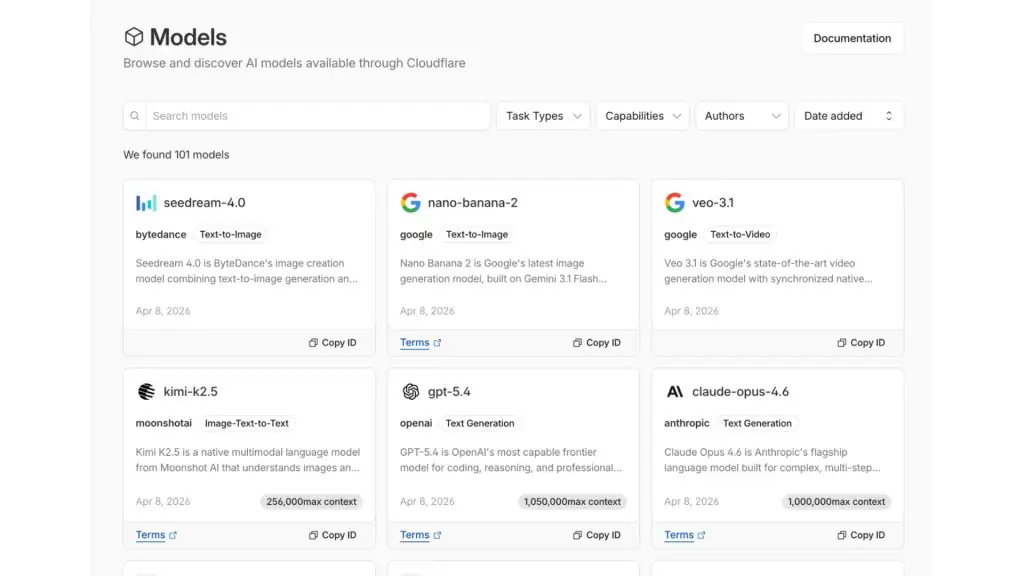Click the nano-banana-2 Google logo
Viewport: 1024px width, 576px height.
pyautogui.click(x=410, y=202)
